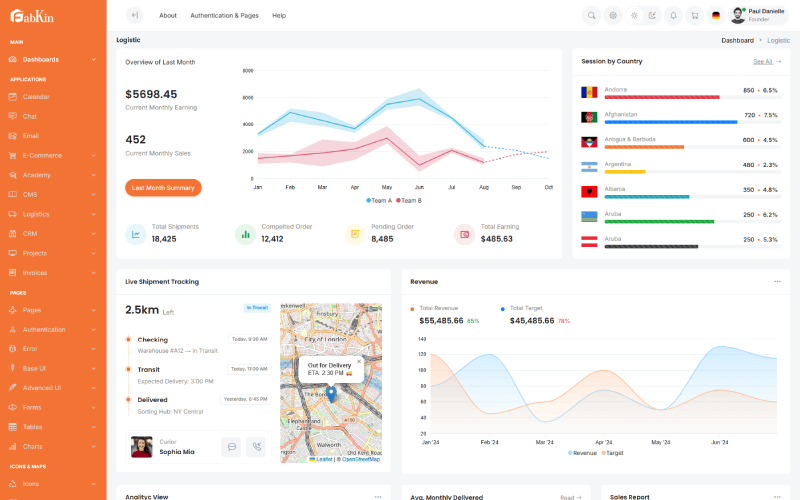This screenshot has height=500, width=800.
Task: Collapse the sidebar with the toggle icon
Action: 135,15
